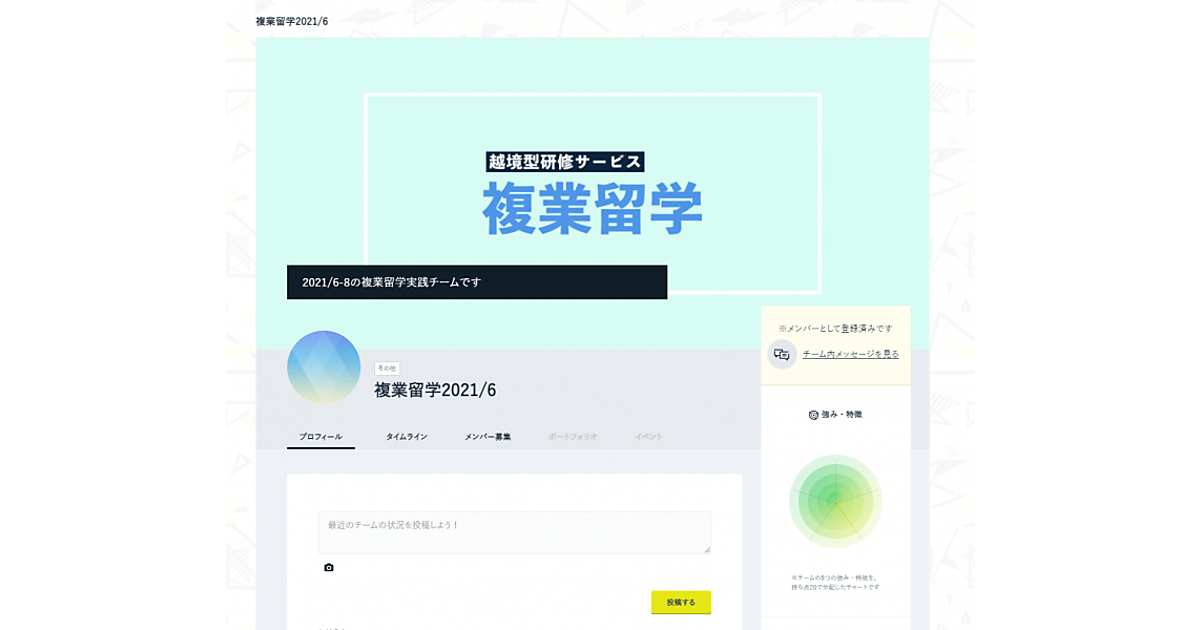Follow the チーム内メッセージを見る link

tap(851, 354)
